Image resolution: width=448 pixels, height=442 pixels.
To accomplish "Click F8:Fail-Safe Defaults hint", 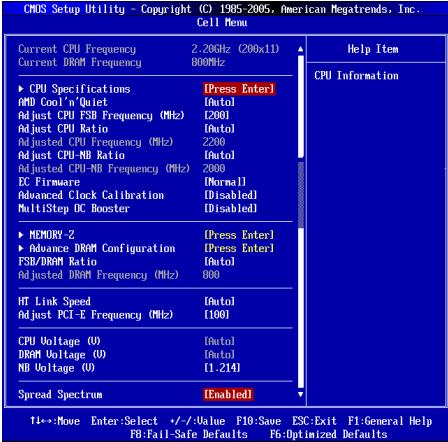I will click(x=189, y=434).
